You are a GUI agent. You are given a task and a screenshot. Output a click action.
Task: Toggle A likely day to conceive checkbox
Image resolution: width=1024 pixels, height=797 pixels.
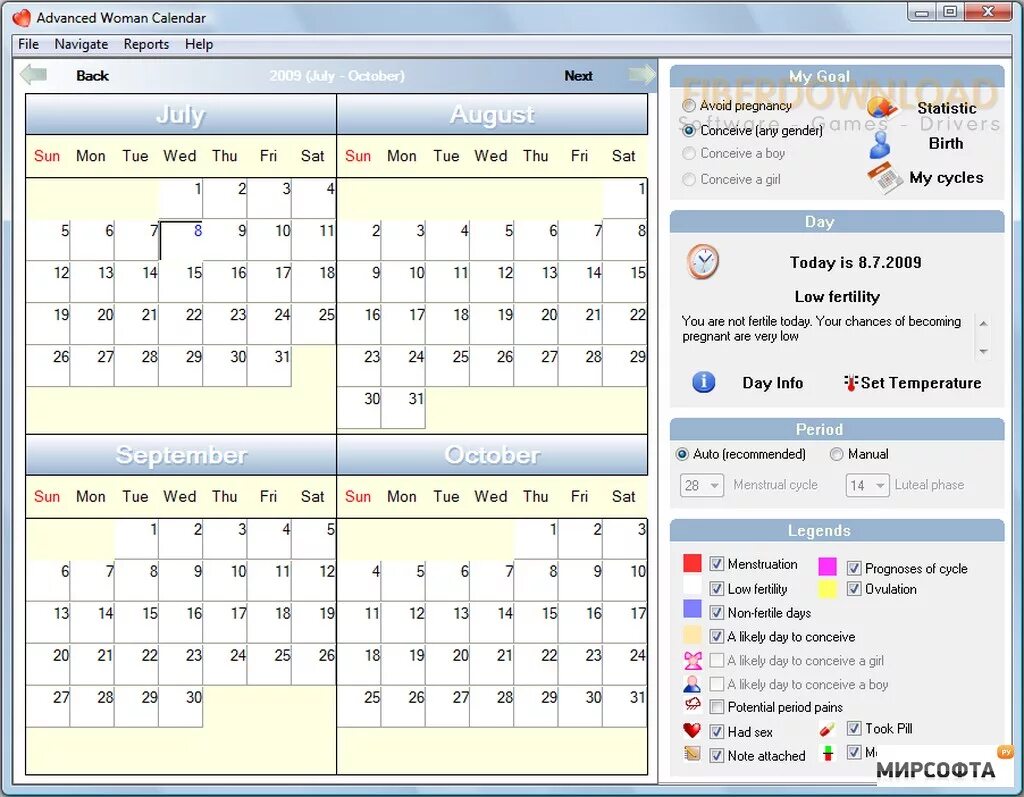pyautogui.click(x=716, y=636)
